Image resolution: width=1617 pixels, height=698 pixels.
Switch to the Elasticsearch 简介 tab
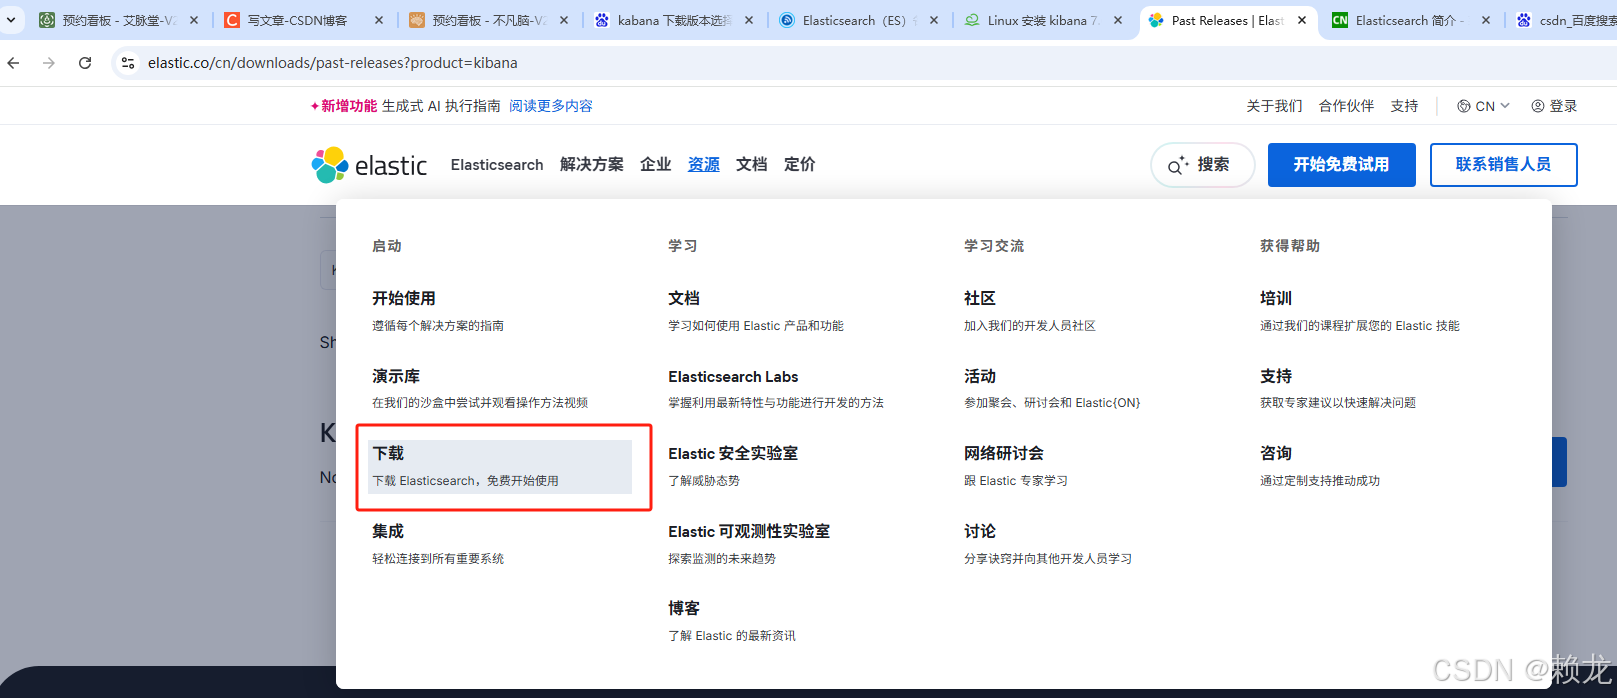(1407, 20)
